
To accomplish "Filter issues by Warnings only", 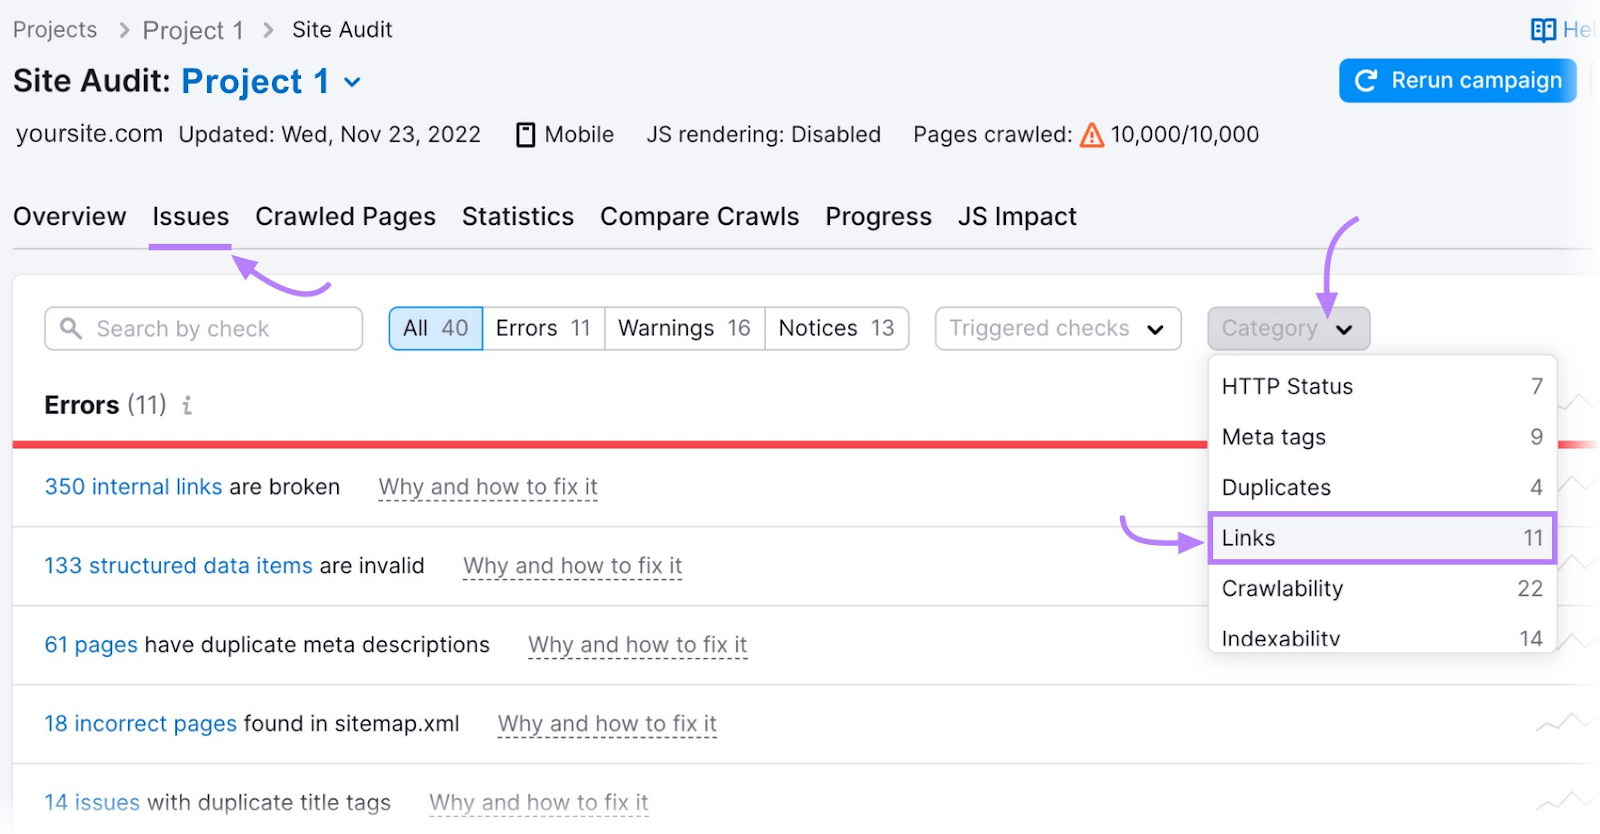I will pos(684,328).
